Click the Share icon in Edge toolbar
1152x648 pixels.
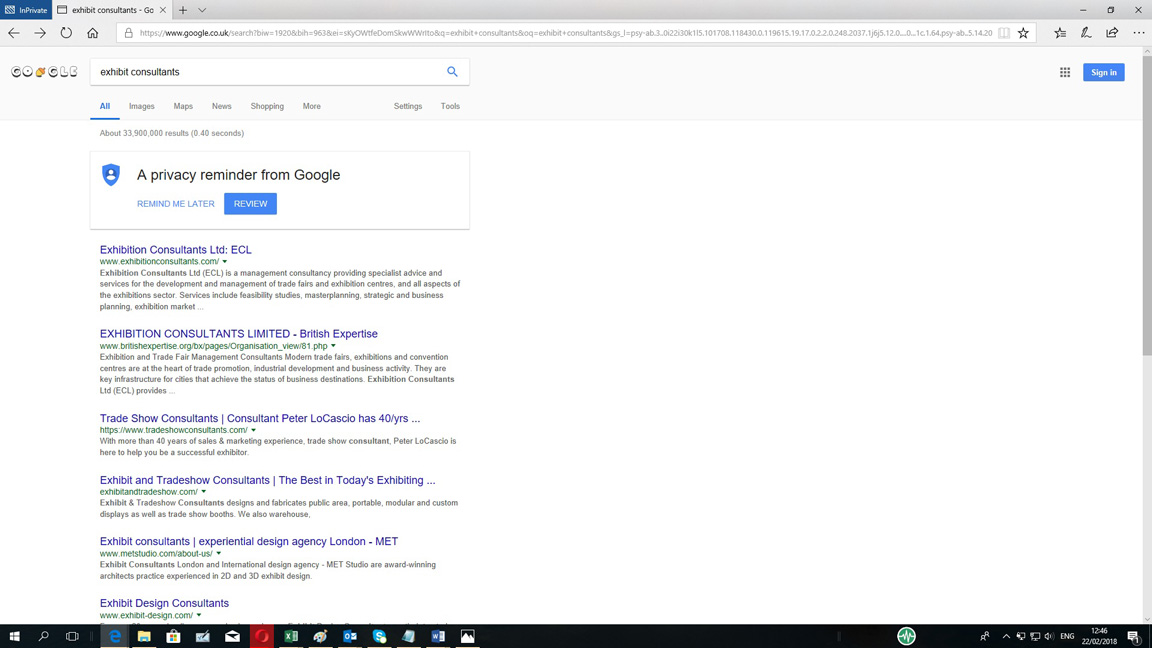[x=1112, y=33]
